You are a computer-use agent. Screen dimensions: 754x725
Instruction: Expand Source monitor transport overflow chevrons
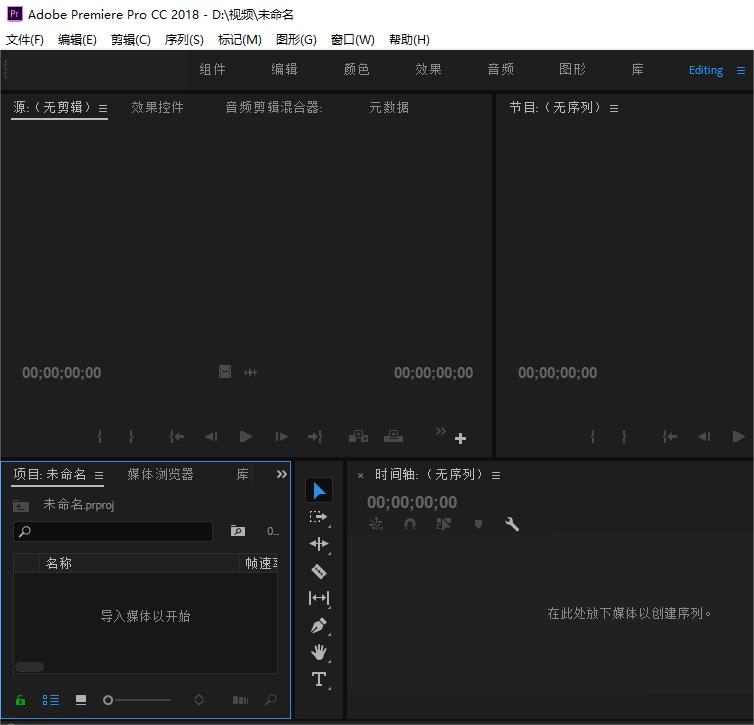[440, 431]
